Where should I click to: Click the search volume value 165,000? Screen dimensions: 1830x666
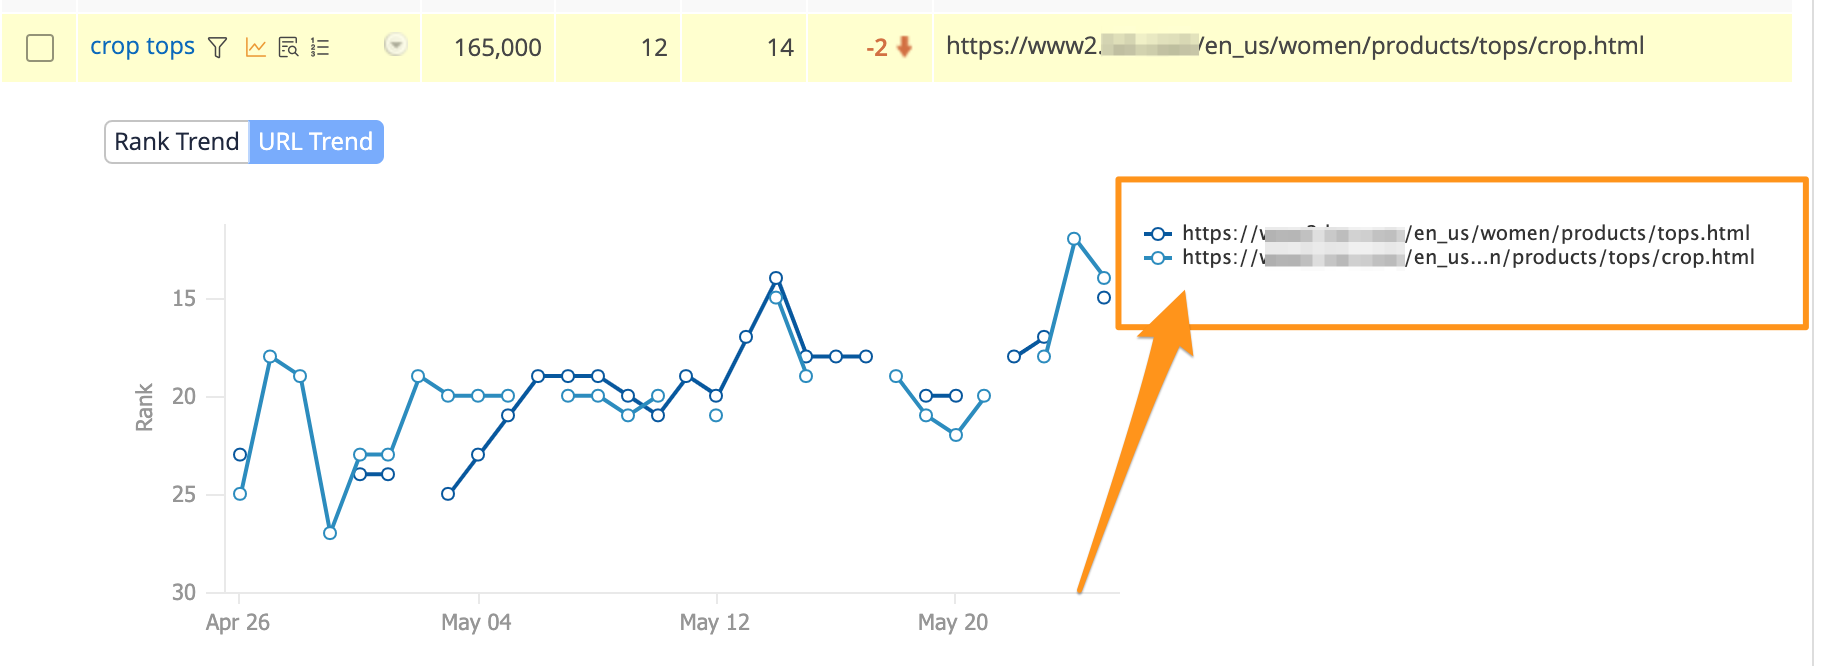coord(498,47)
